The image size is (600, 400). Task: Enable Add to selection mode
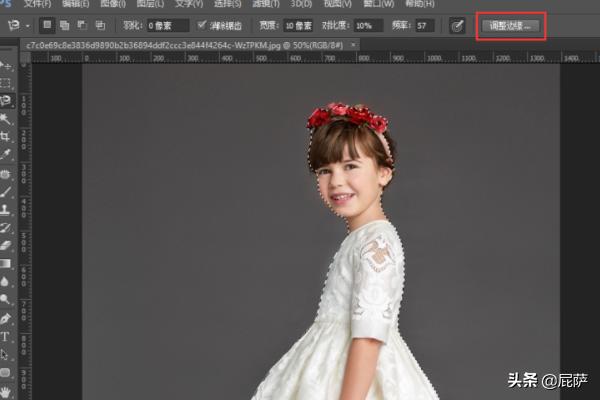(x=65, y=25)
